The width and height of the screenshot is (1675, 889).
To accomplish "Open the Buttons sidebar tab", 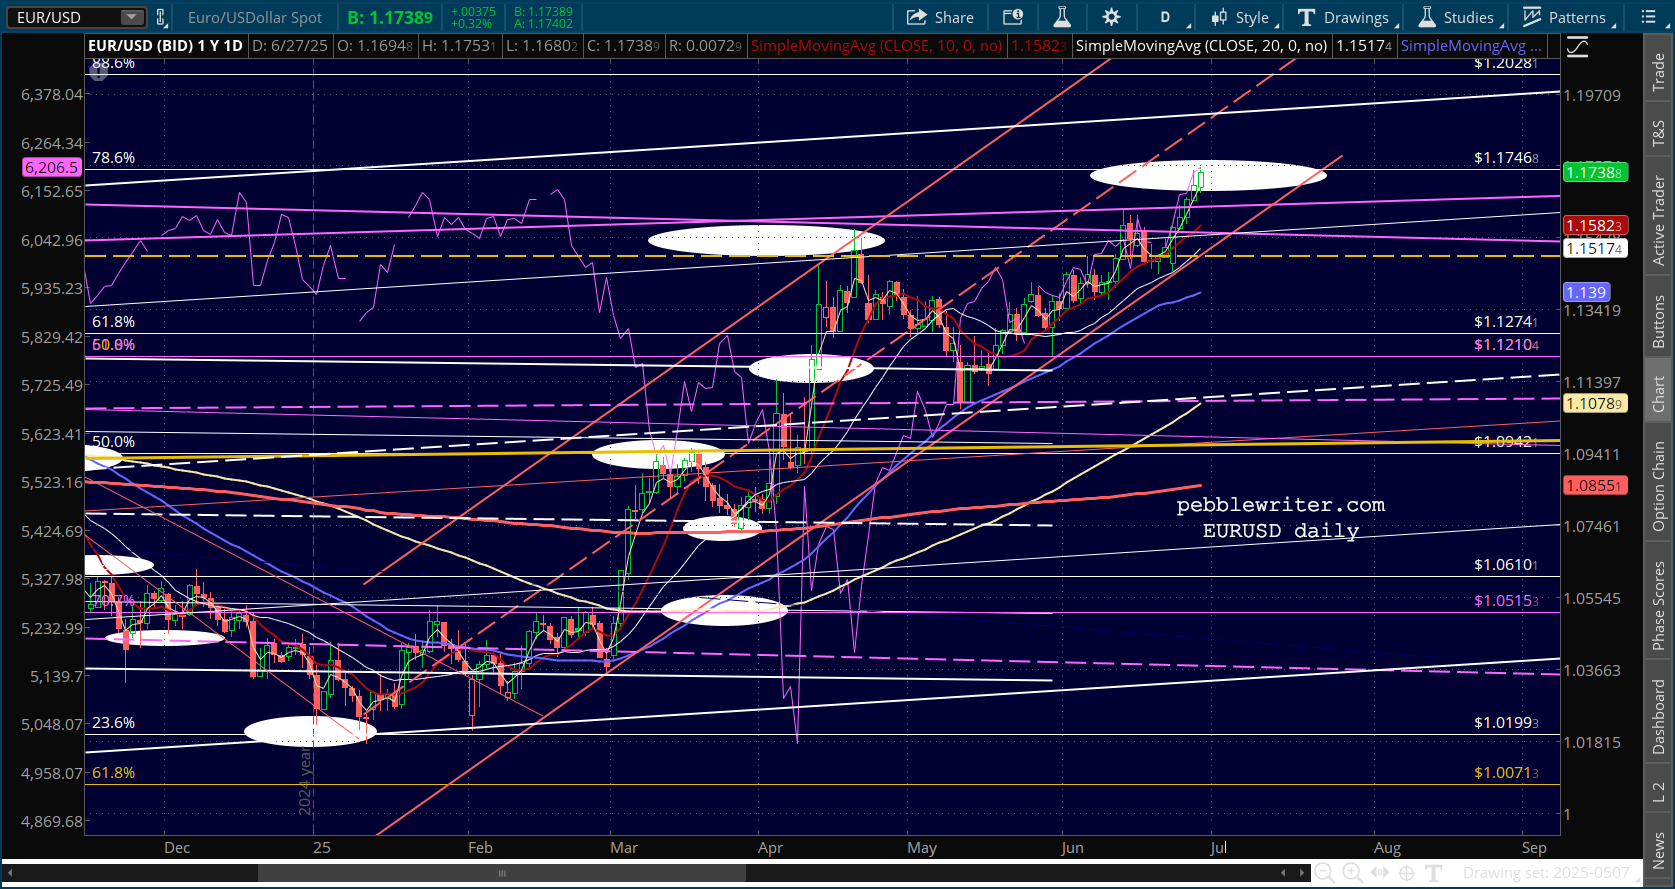I will click(1659, 322).
